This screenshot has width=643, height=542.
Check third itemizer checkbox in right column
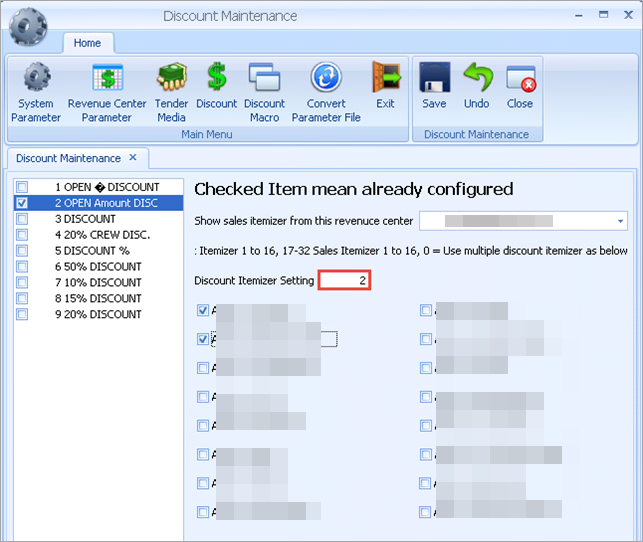(x=426, y=368)
